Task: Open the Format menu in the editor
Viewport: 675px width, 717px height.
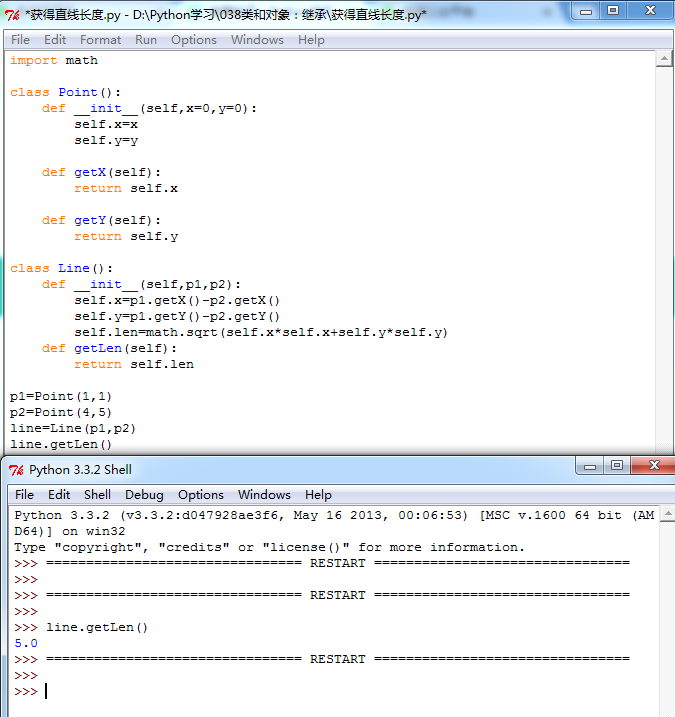Action: pos(100,40)
